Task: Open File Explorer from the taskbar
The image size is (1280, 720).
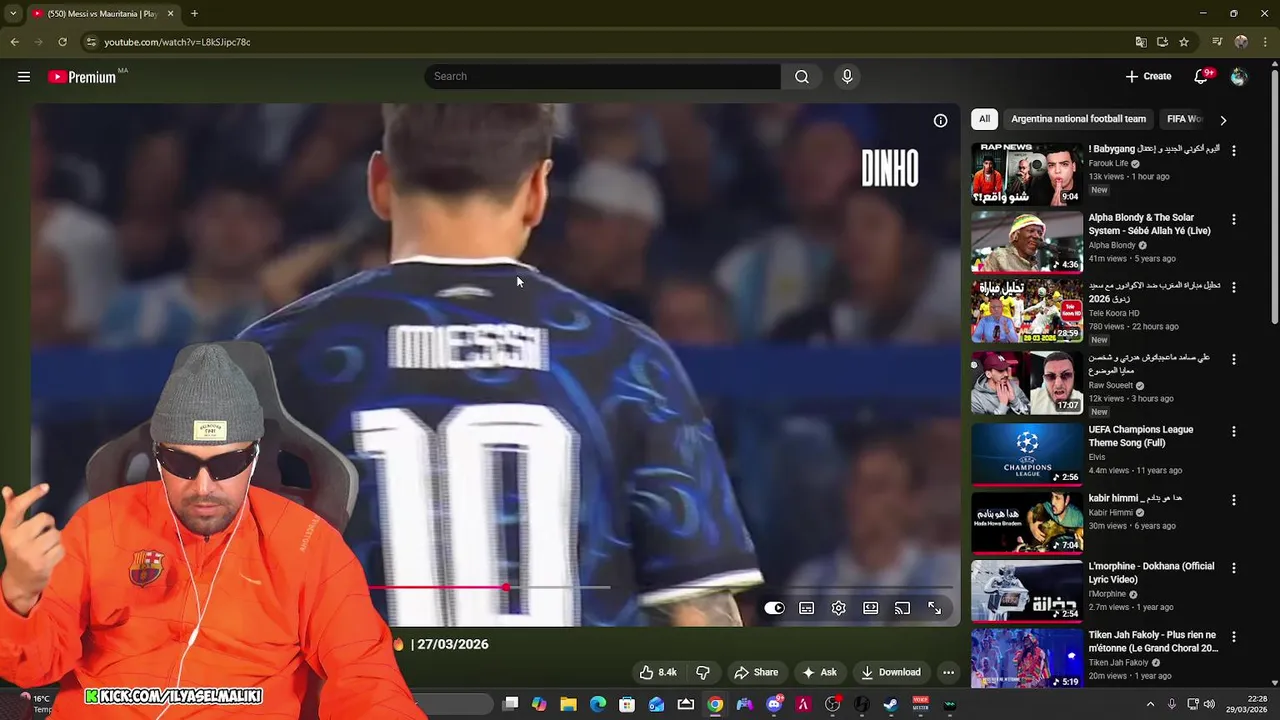Action: pyautogui.click(x=568, y=704)
